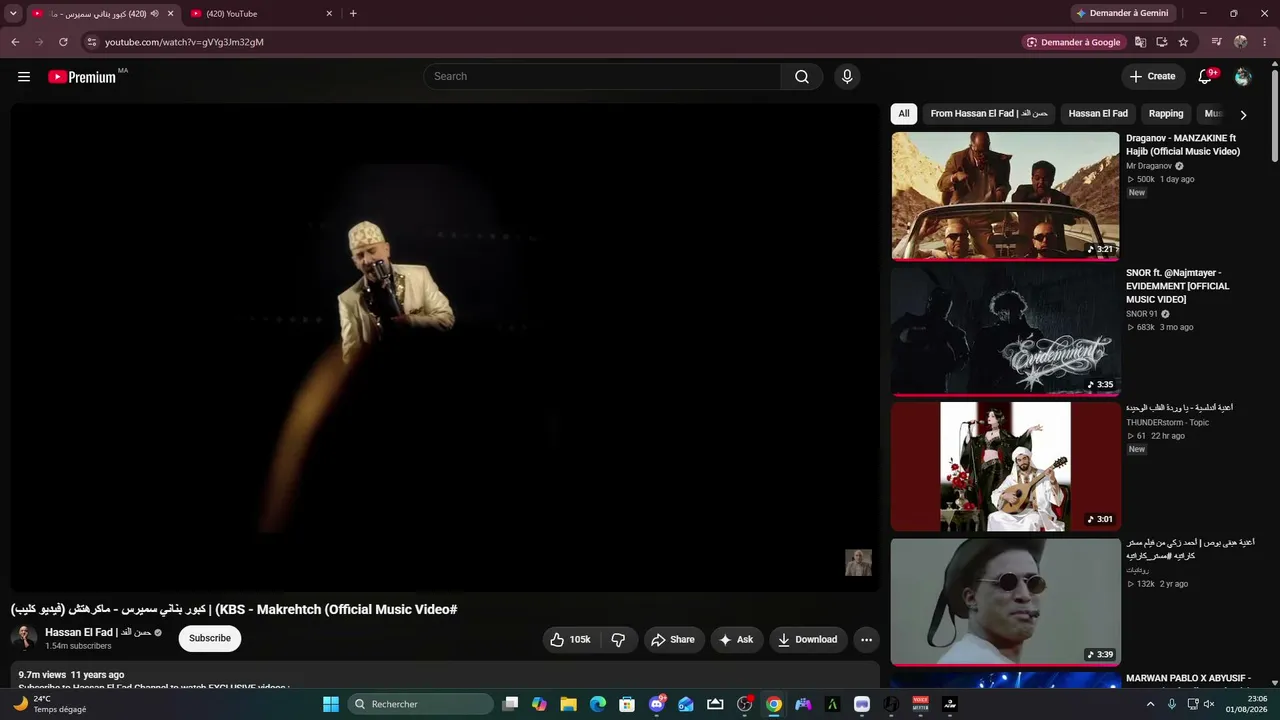The width and height of the screenshot is (1280, 720).
Task: Mute the playing tab's audio icon
Action: click(x=155, y=14)
